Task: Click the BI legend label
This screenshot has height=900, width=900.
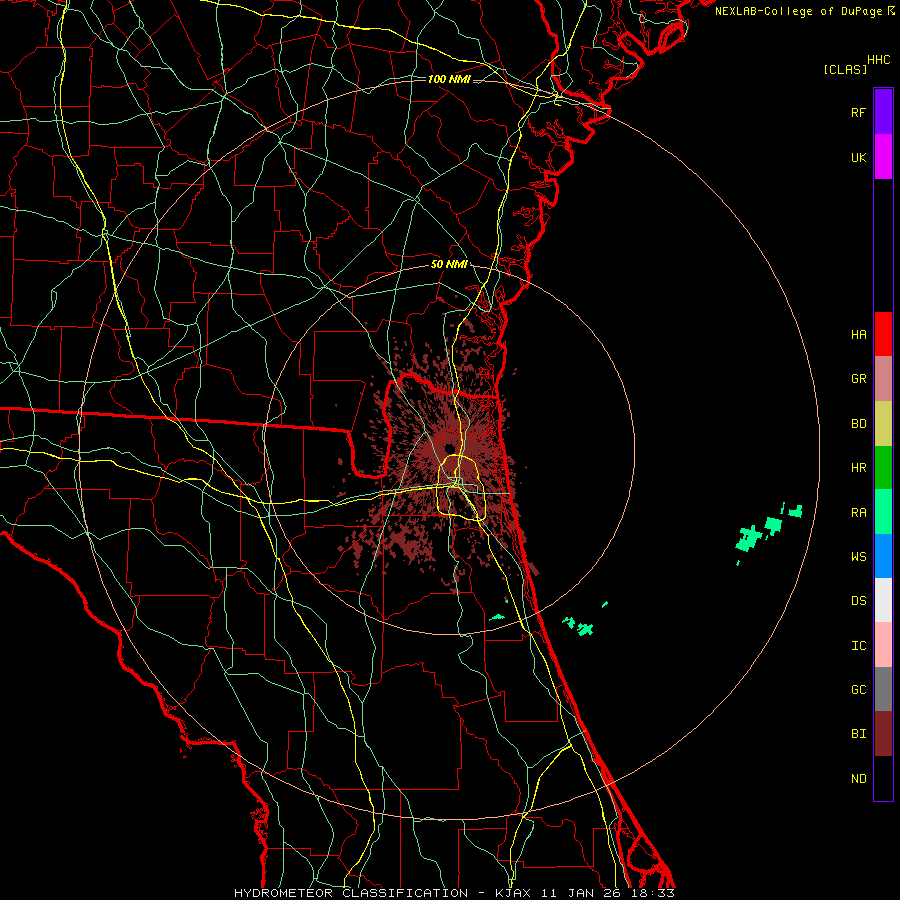Action: coord(858,734)
